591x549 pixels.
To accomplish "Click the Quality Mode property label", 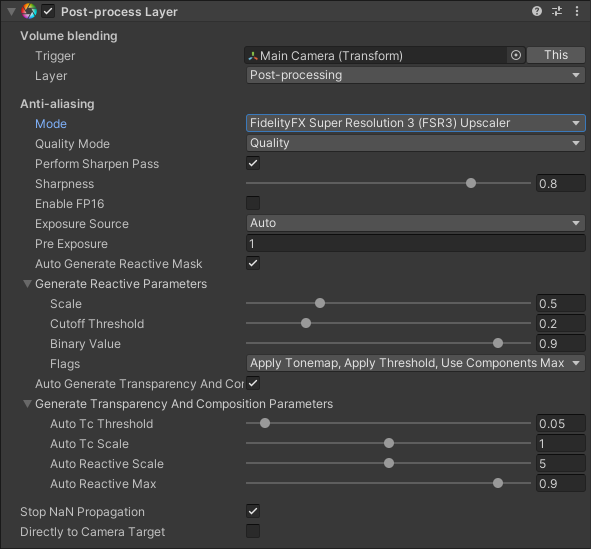I will pyautogui.click(x=72, y=144).
